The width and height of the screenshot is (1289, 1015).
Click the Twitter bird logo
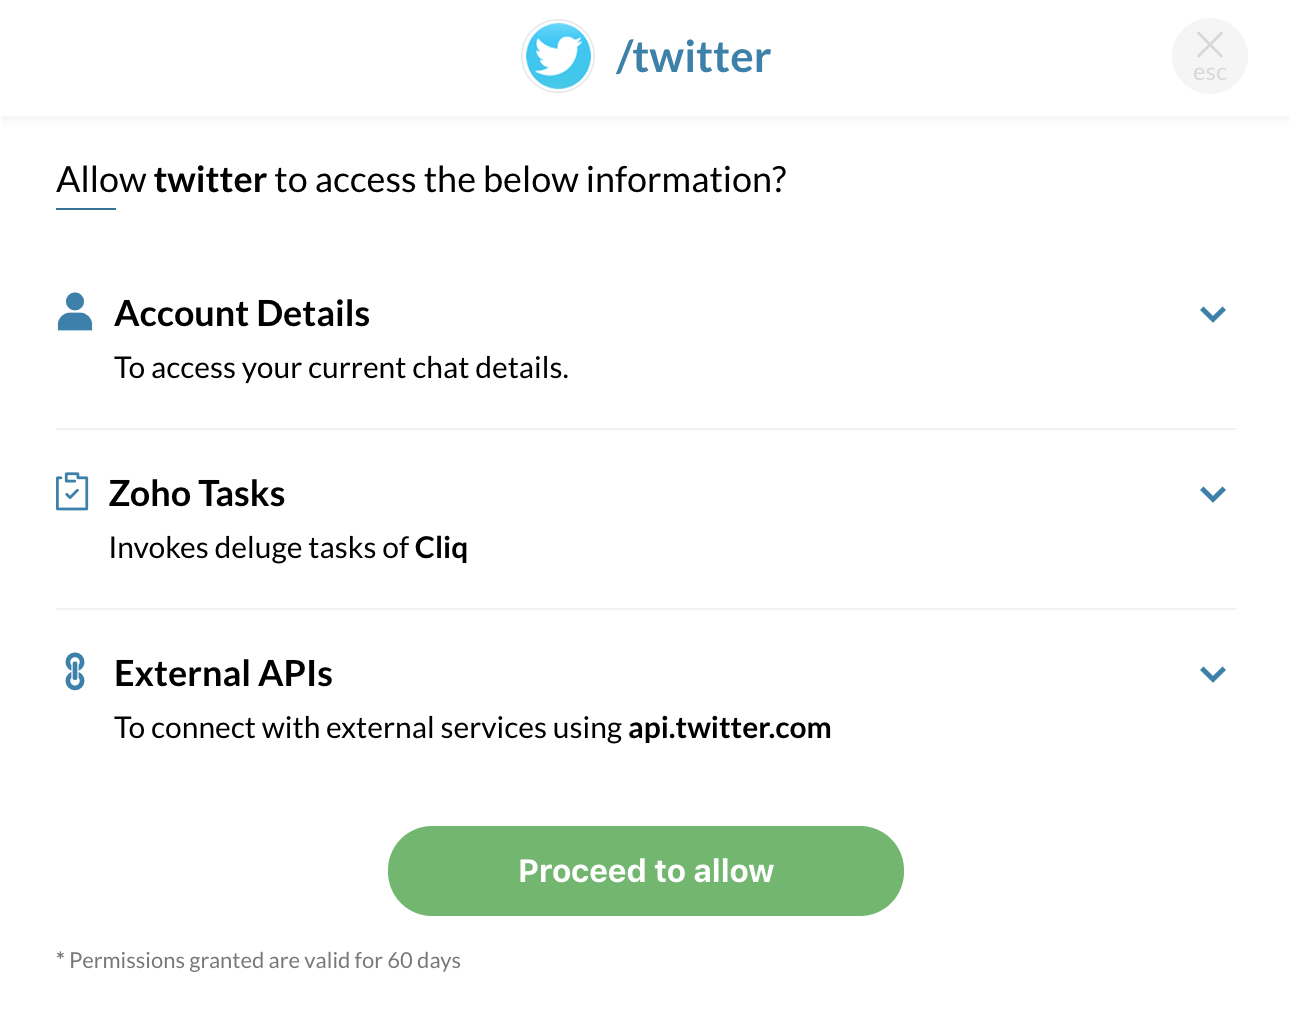pyautogui.click(x=558, y=57)
